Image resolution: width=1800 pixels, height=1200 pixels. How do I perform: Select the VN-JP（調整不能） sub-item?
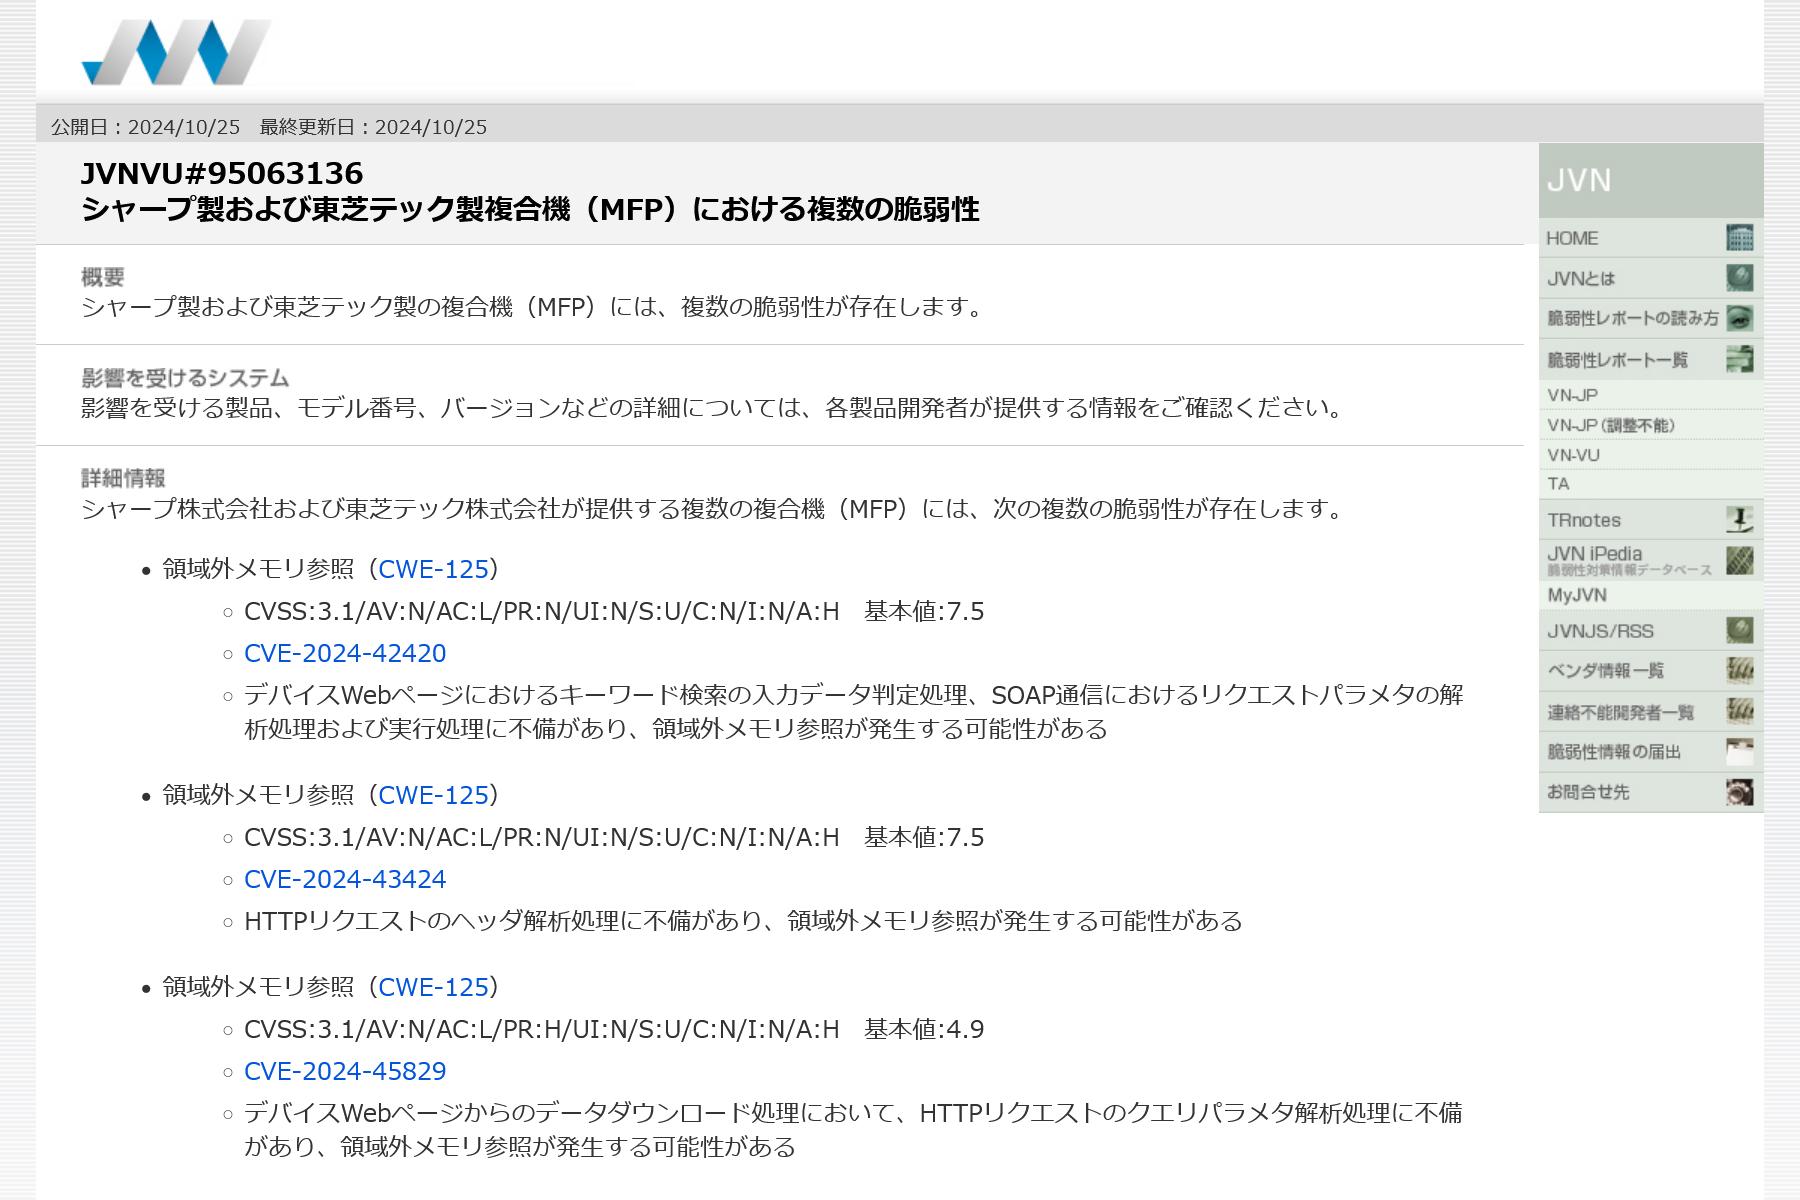(1651, 425)
